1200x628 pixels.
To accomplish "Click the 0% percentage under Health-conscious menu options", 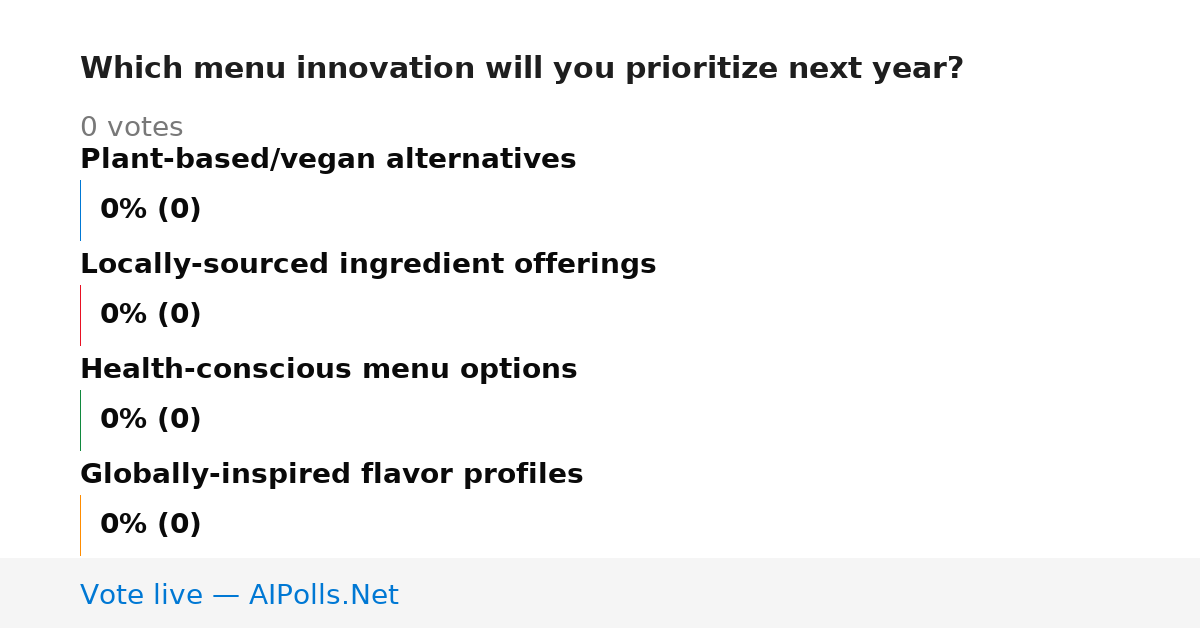I will [x=124, y=420].
